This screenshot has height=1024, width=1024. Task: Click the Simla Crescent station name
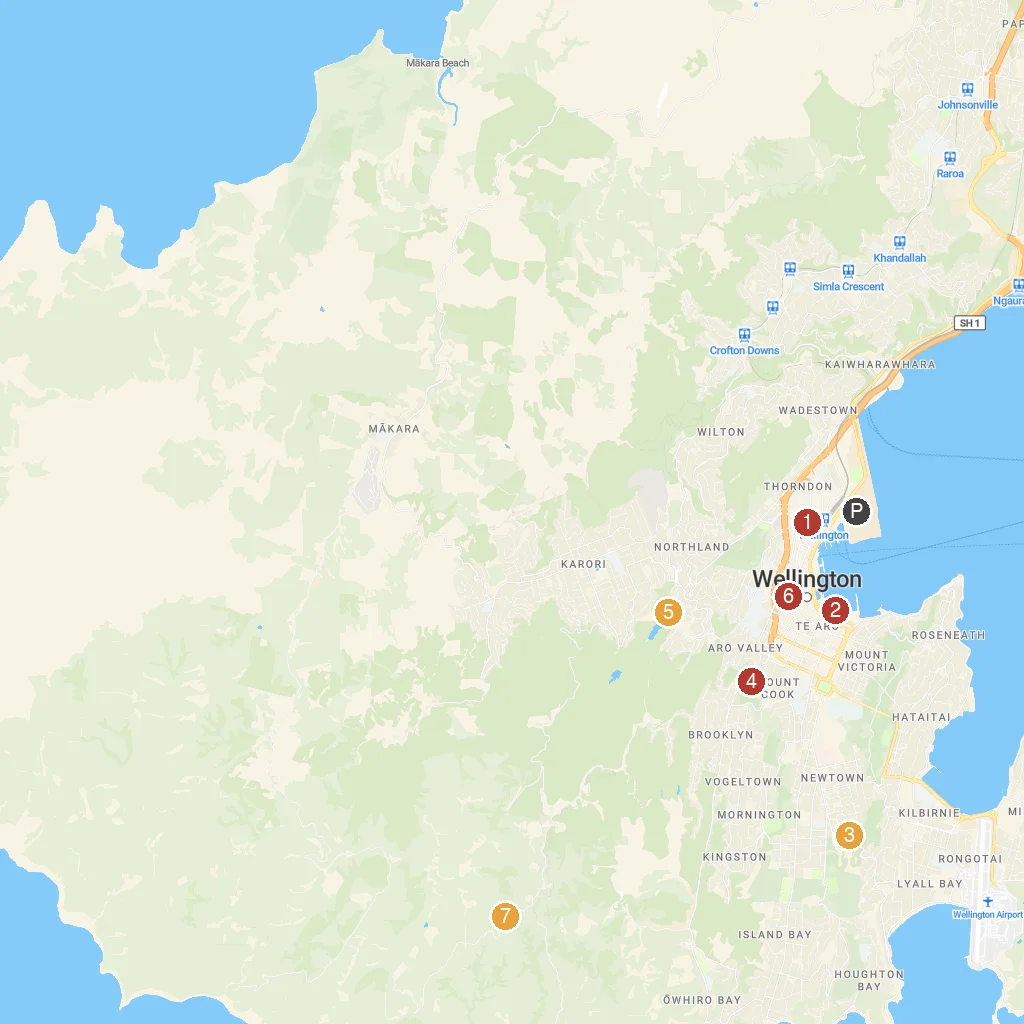pos(848,287)
